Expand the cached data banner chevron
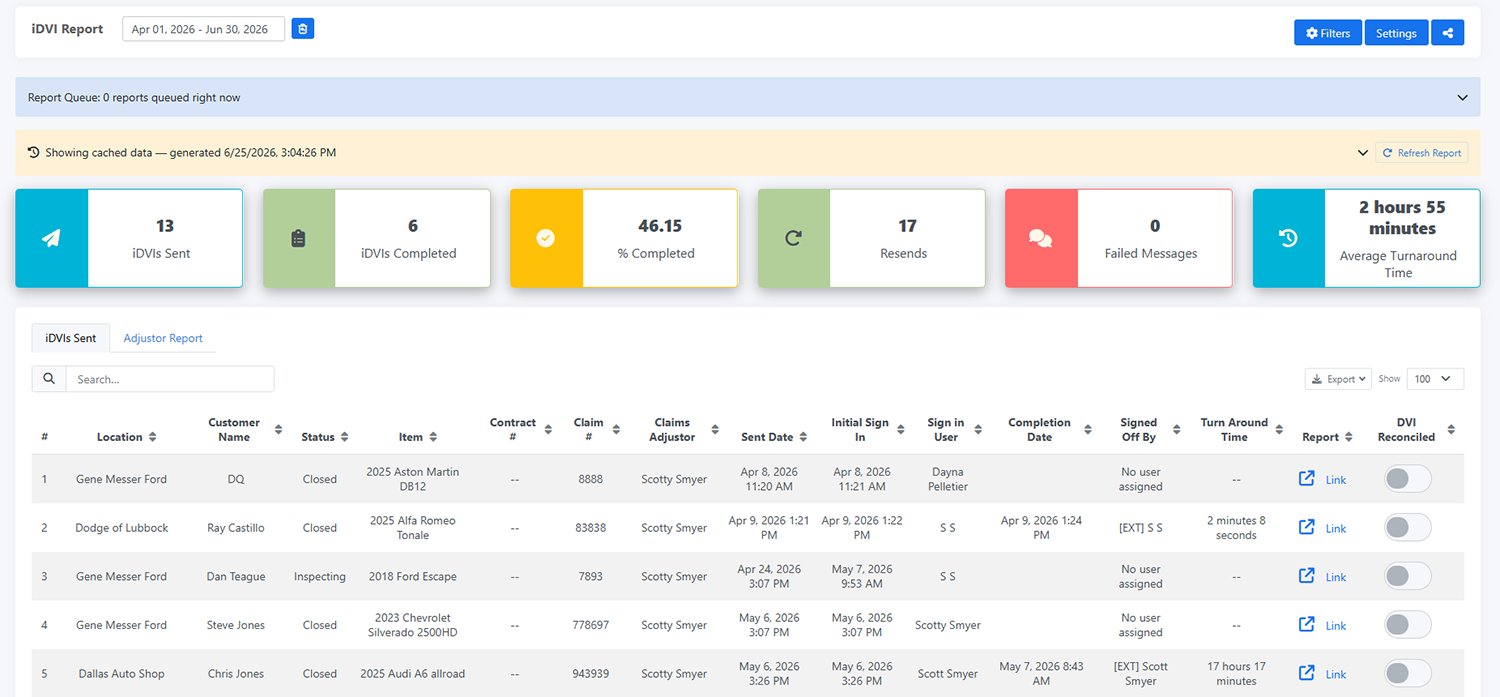Viewport: 1500px width, 697px height. 1362,153
